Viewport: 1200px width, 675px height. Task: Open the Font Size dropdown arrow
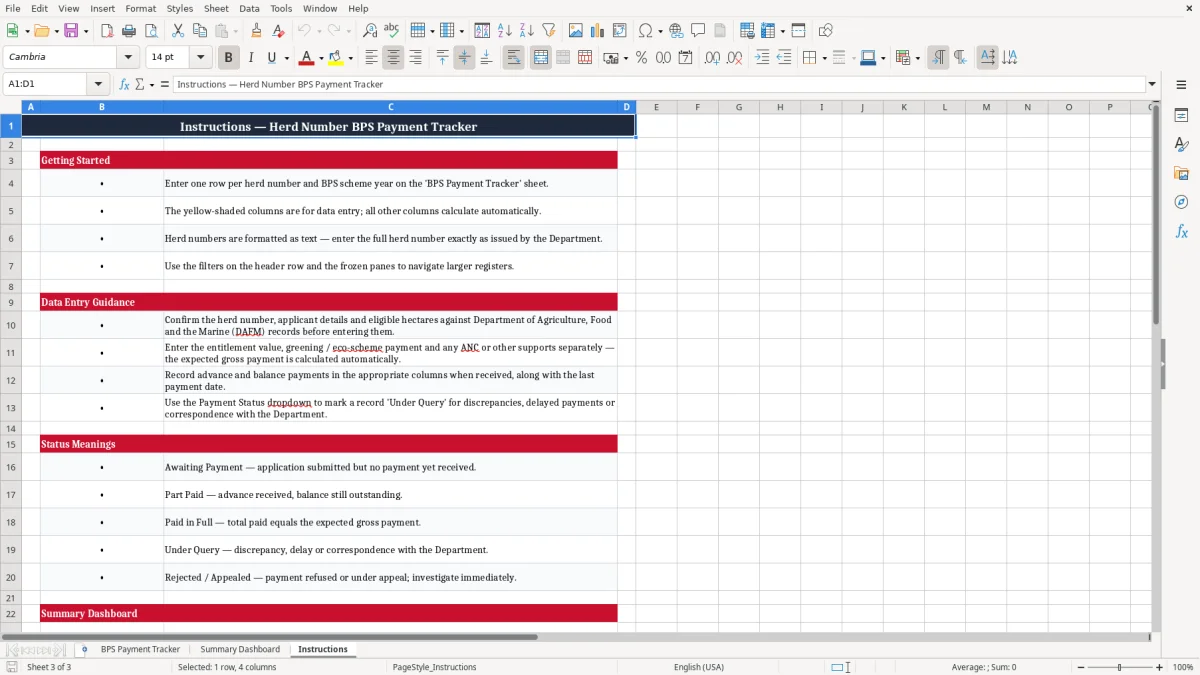click(x=200, y=57)
